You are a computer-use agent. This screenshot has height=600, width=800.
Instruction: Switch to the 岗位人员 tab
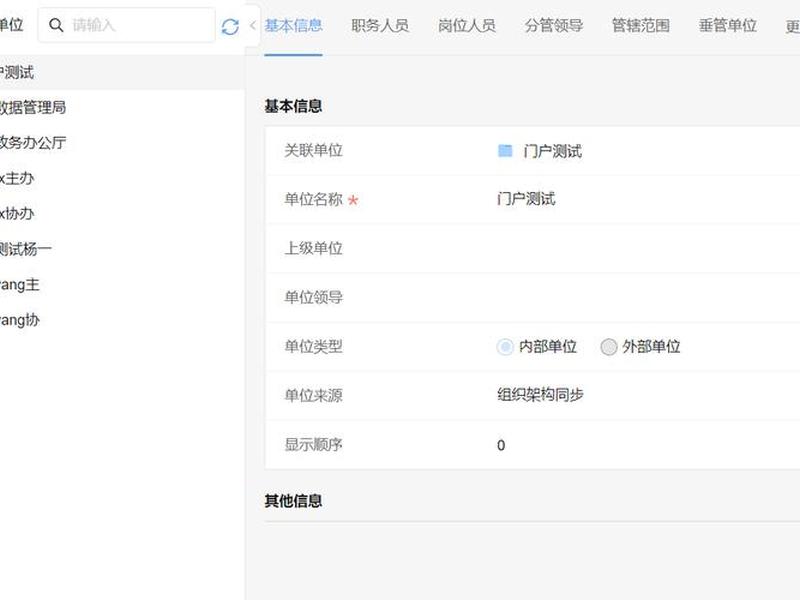coord(467,26)
